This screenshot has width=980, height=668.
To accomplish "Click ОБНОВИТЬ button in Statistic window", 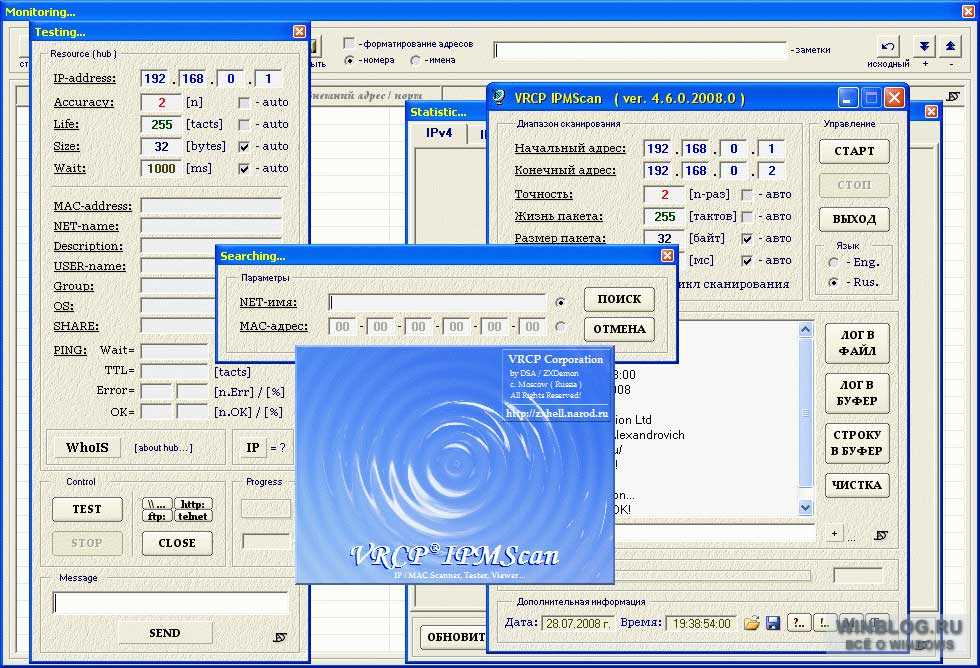I will pos(454,637).
